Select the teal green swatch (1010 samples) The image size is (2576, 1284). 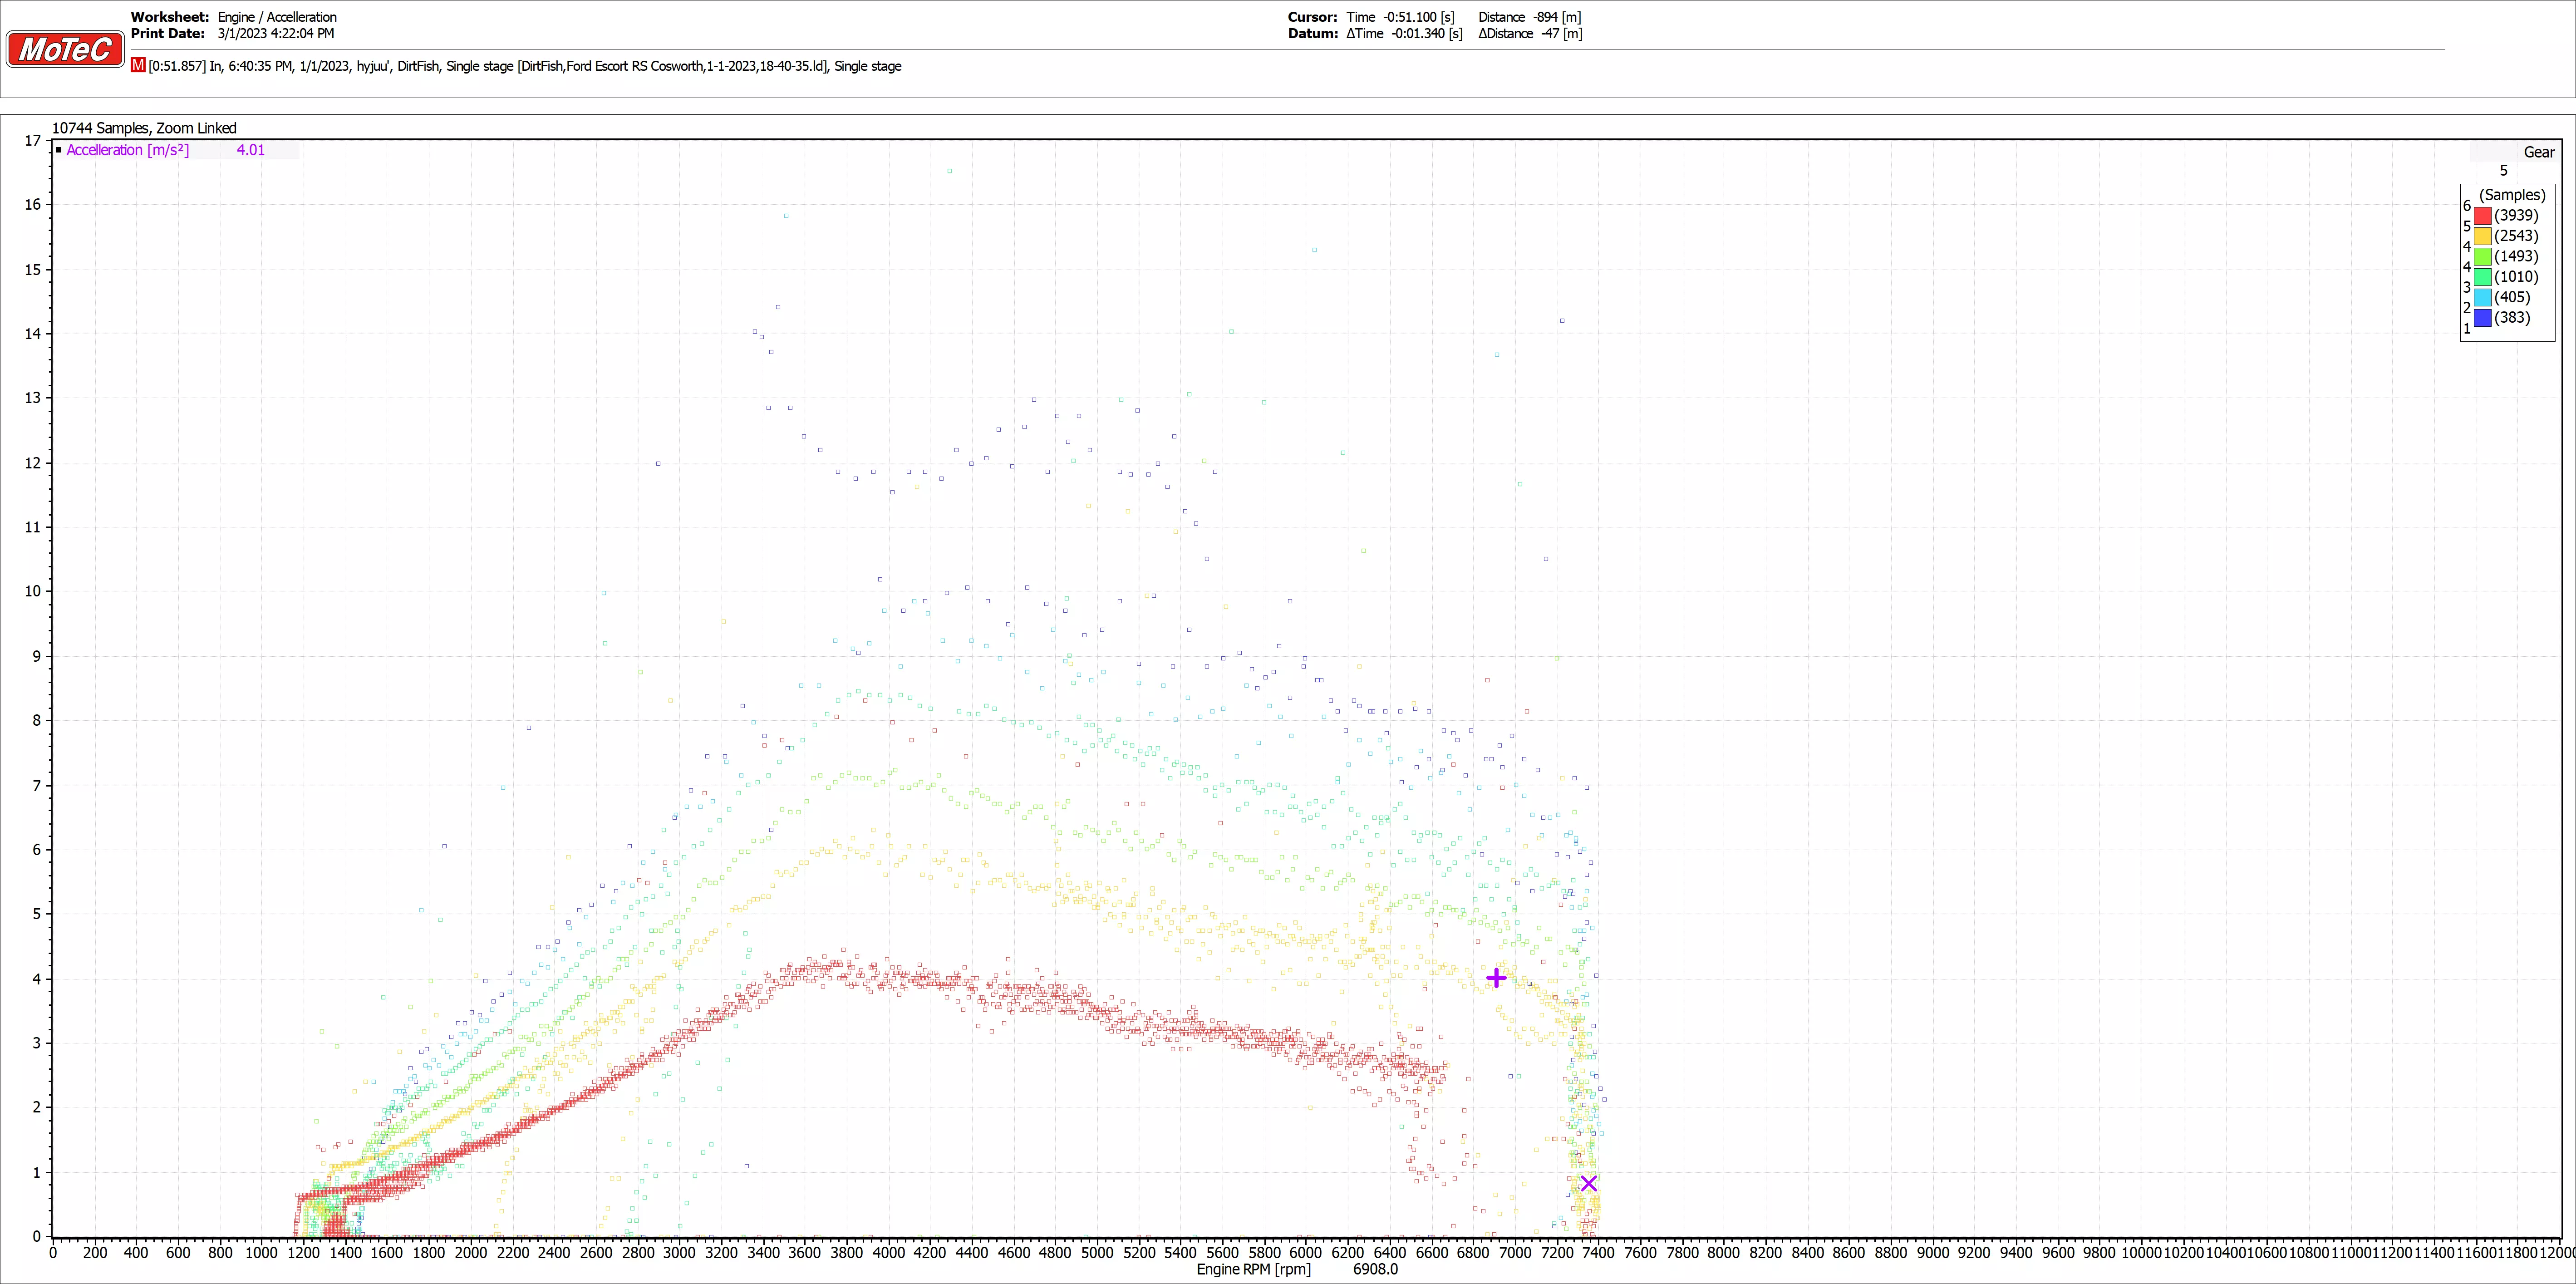[2482, 277]
